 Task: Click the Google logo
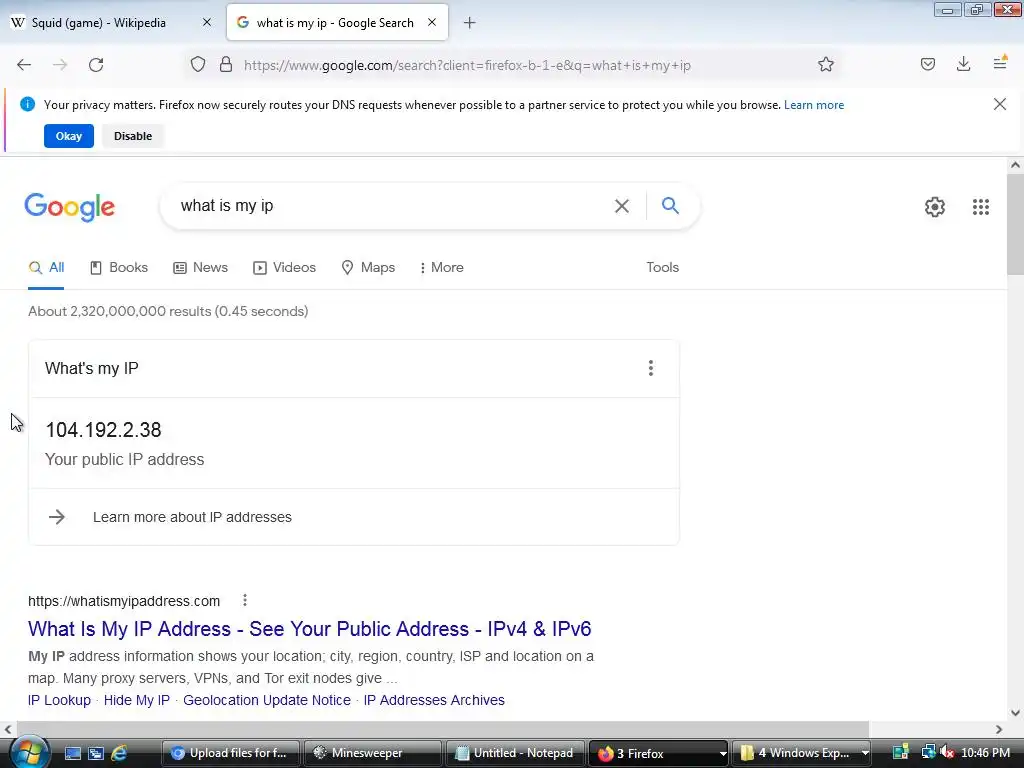[70, 207]
